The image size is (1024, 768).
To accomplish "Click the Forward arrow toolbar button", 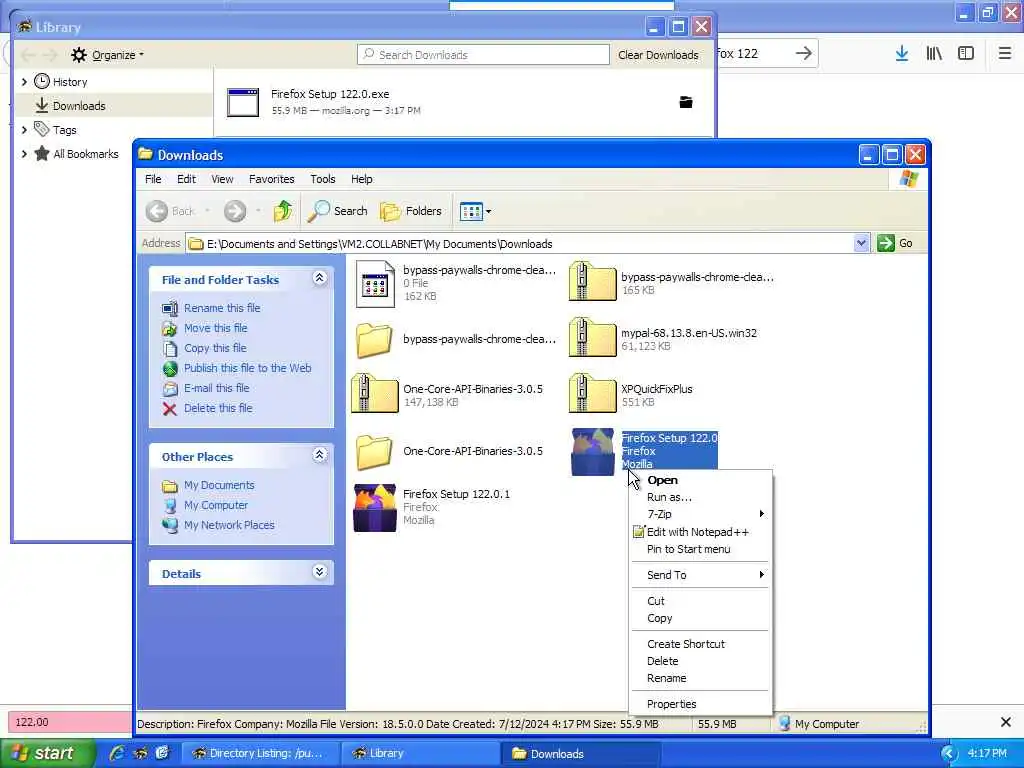I will pyautogui.click(x=234, y=211).
